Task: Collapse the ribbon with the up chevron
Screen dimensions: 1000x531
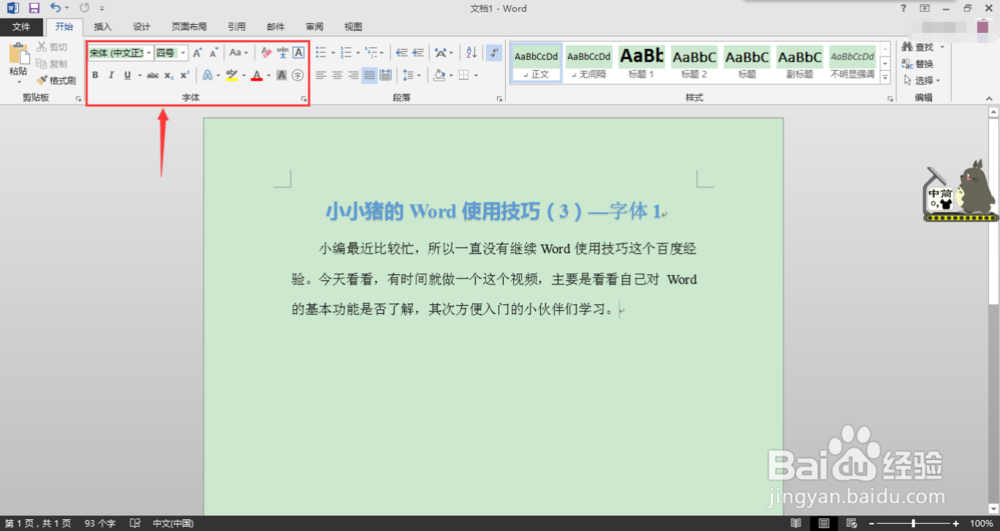Action: [x=989, y=98]
